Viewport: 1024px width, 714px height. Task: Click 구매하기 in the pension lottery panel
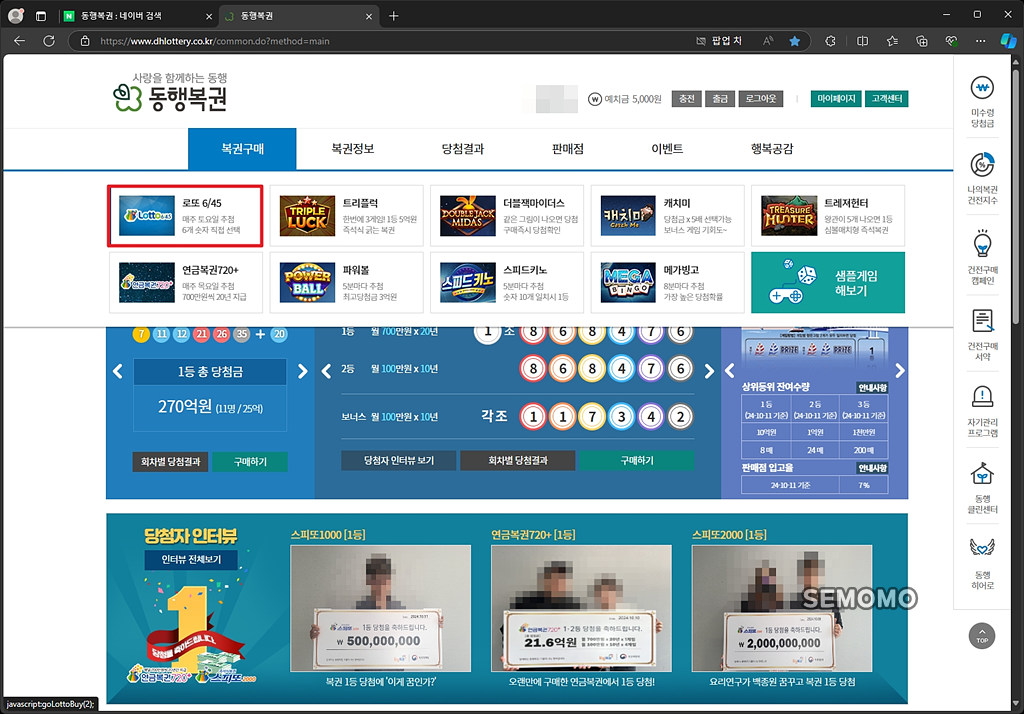tap(637, 461)
